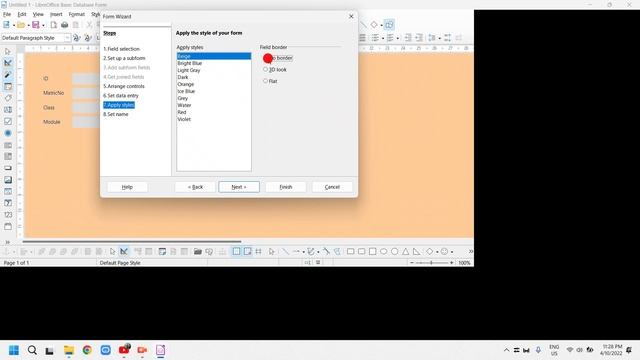Insert an image control from left toolbar
Image resolution: width=640 pixels, height=360 pixels.
[8, 180]
